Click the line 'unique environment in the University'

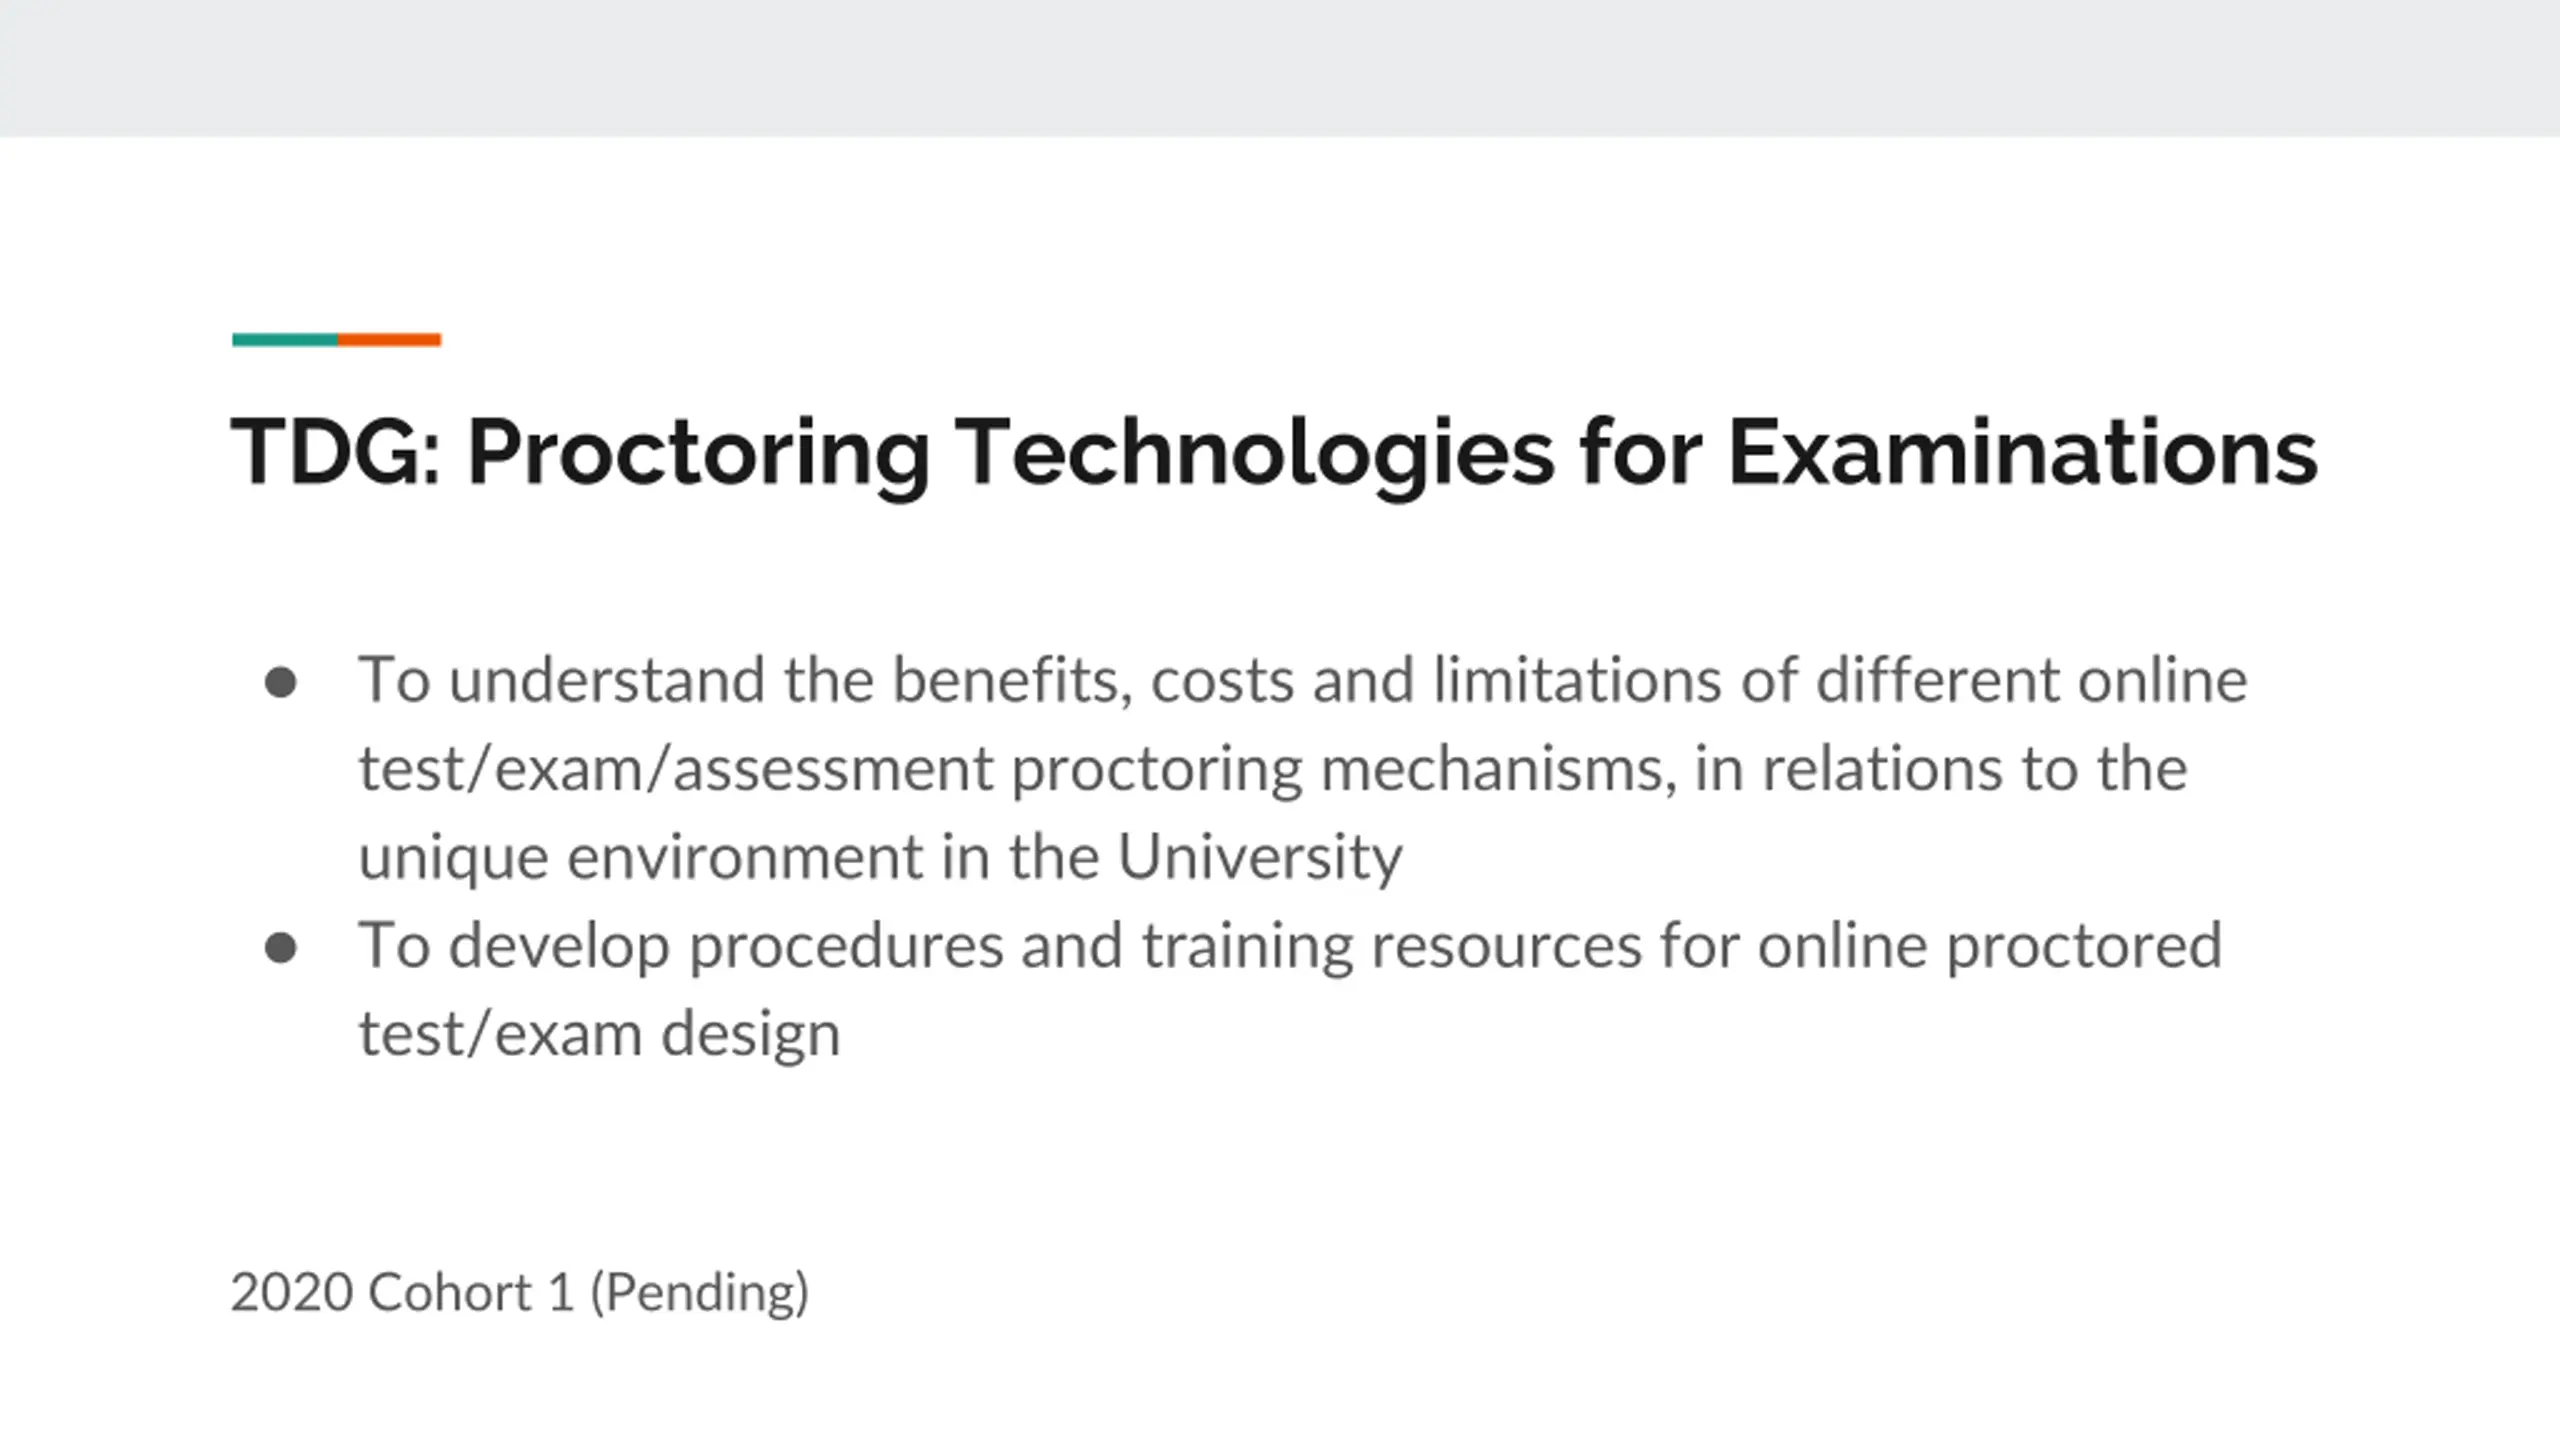click(880, 857)
